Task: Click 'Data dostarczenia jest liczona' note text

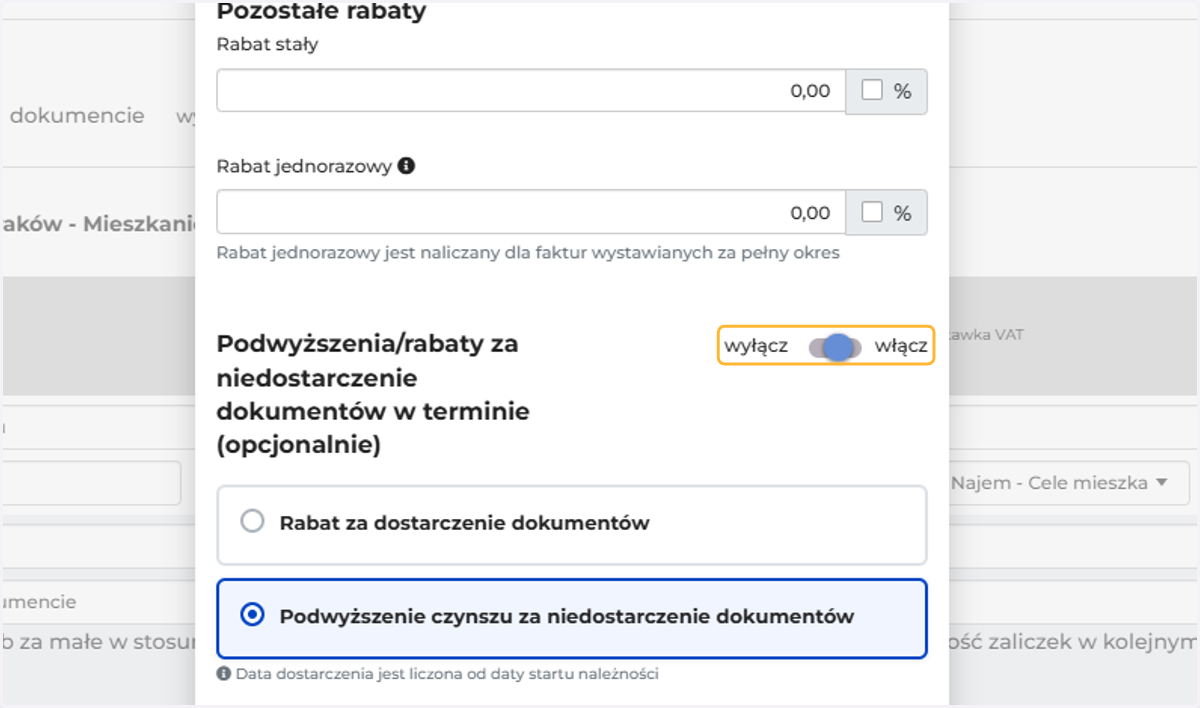Action: pos(447,674)
